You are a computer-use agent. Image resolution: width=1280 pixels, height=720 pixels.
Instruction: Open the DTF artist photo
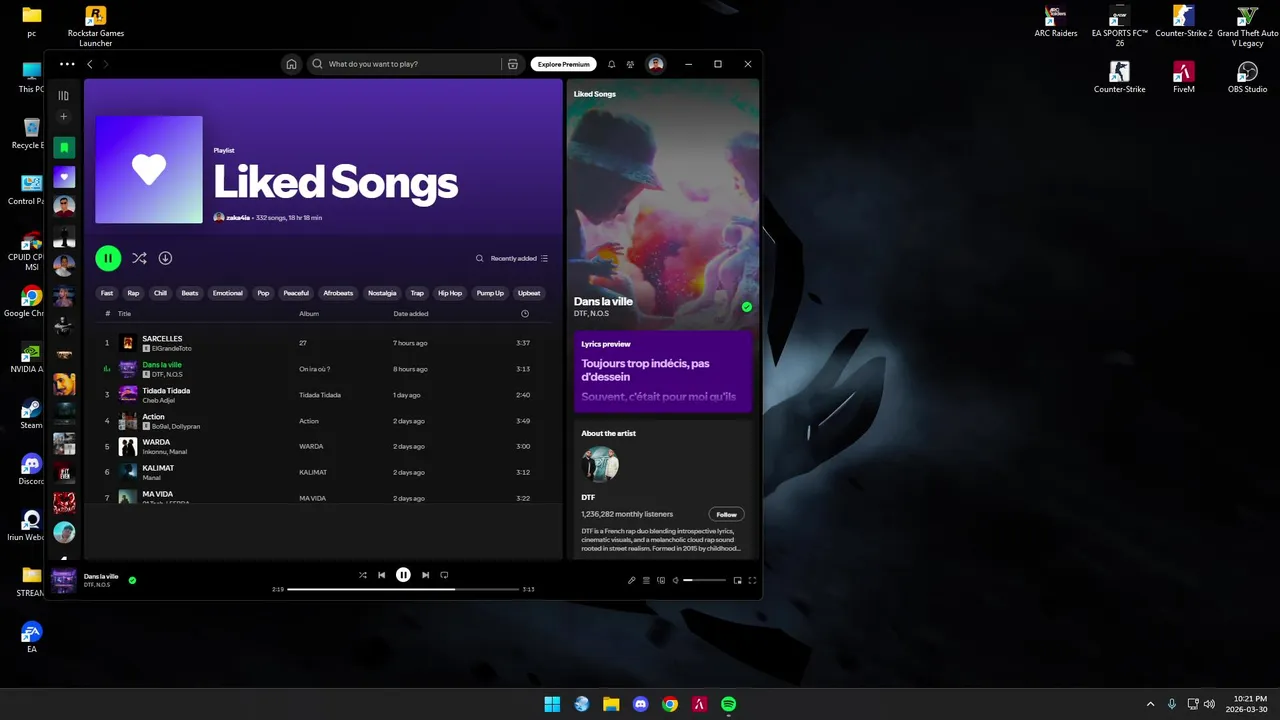pos(601,463)
